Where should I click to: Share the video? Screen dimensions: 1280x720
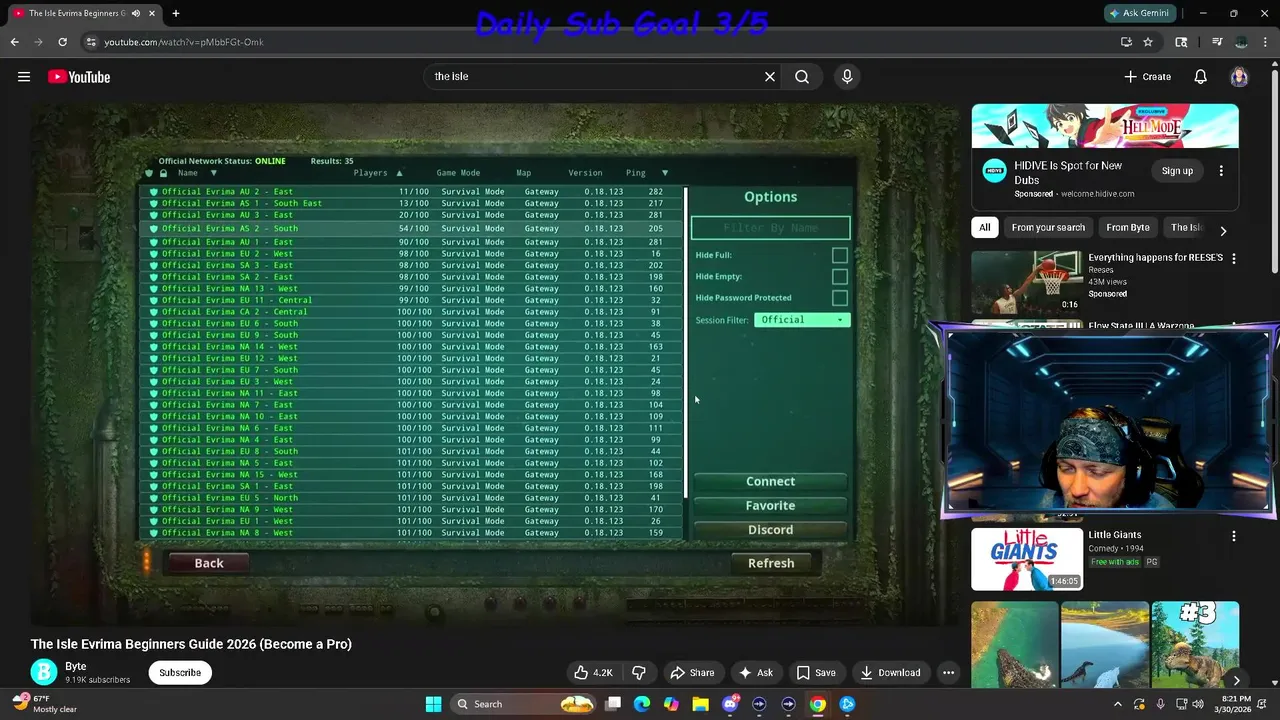tap(692, 672)
